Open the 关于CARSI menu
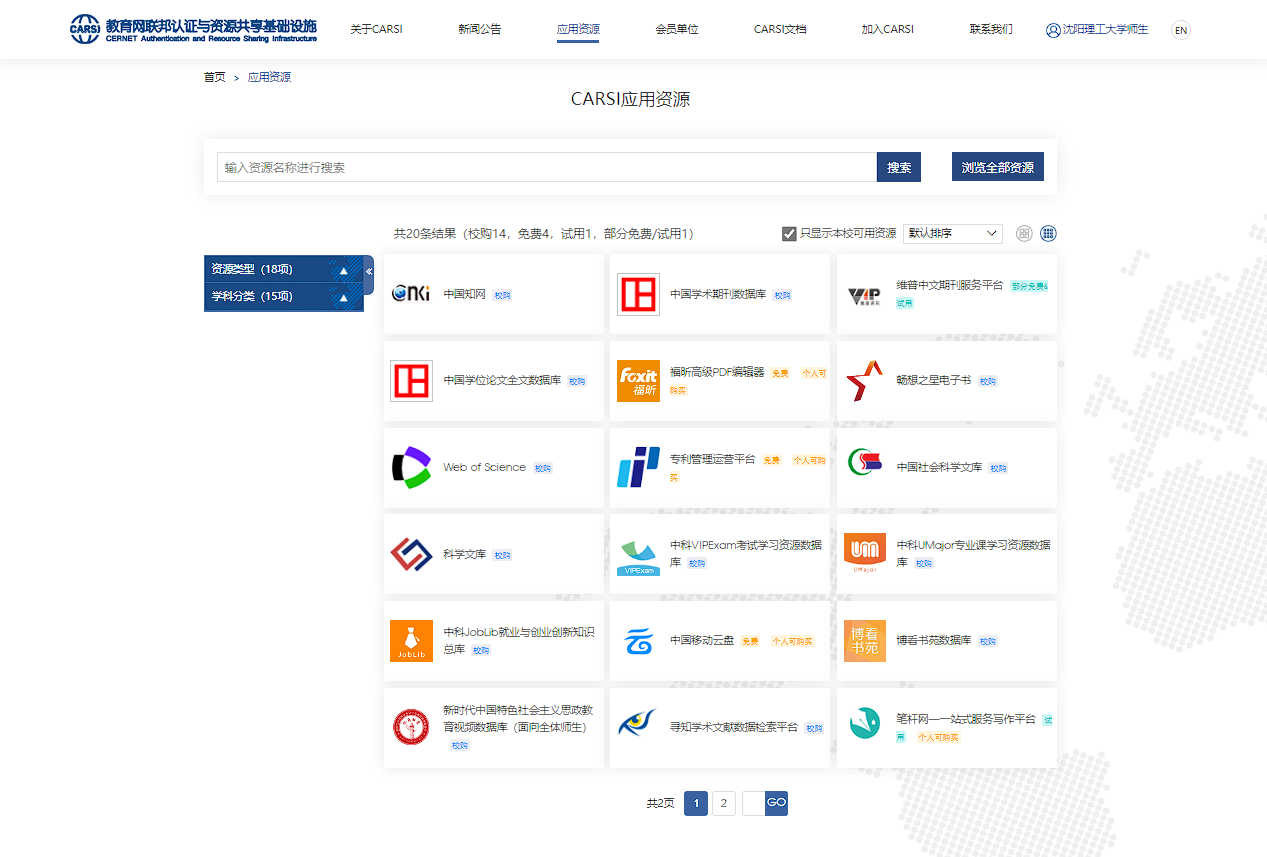This screenshot has width=1267, height=857. click(x=376, y=29)
